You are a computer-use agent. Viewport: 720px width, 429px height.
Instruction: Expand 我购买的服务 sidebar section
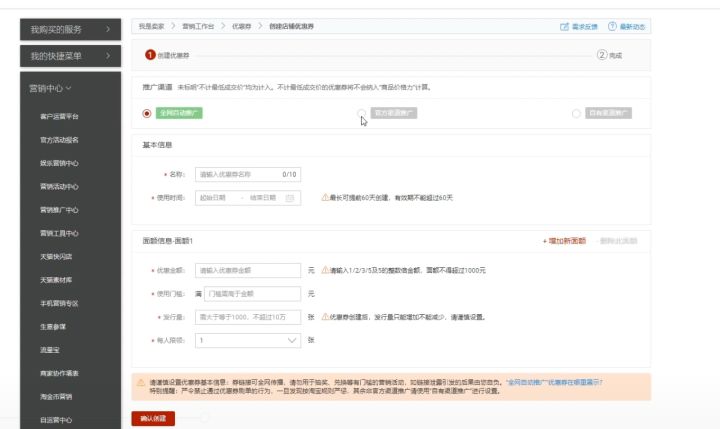click(x=70, y=29)
